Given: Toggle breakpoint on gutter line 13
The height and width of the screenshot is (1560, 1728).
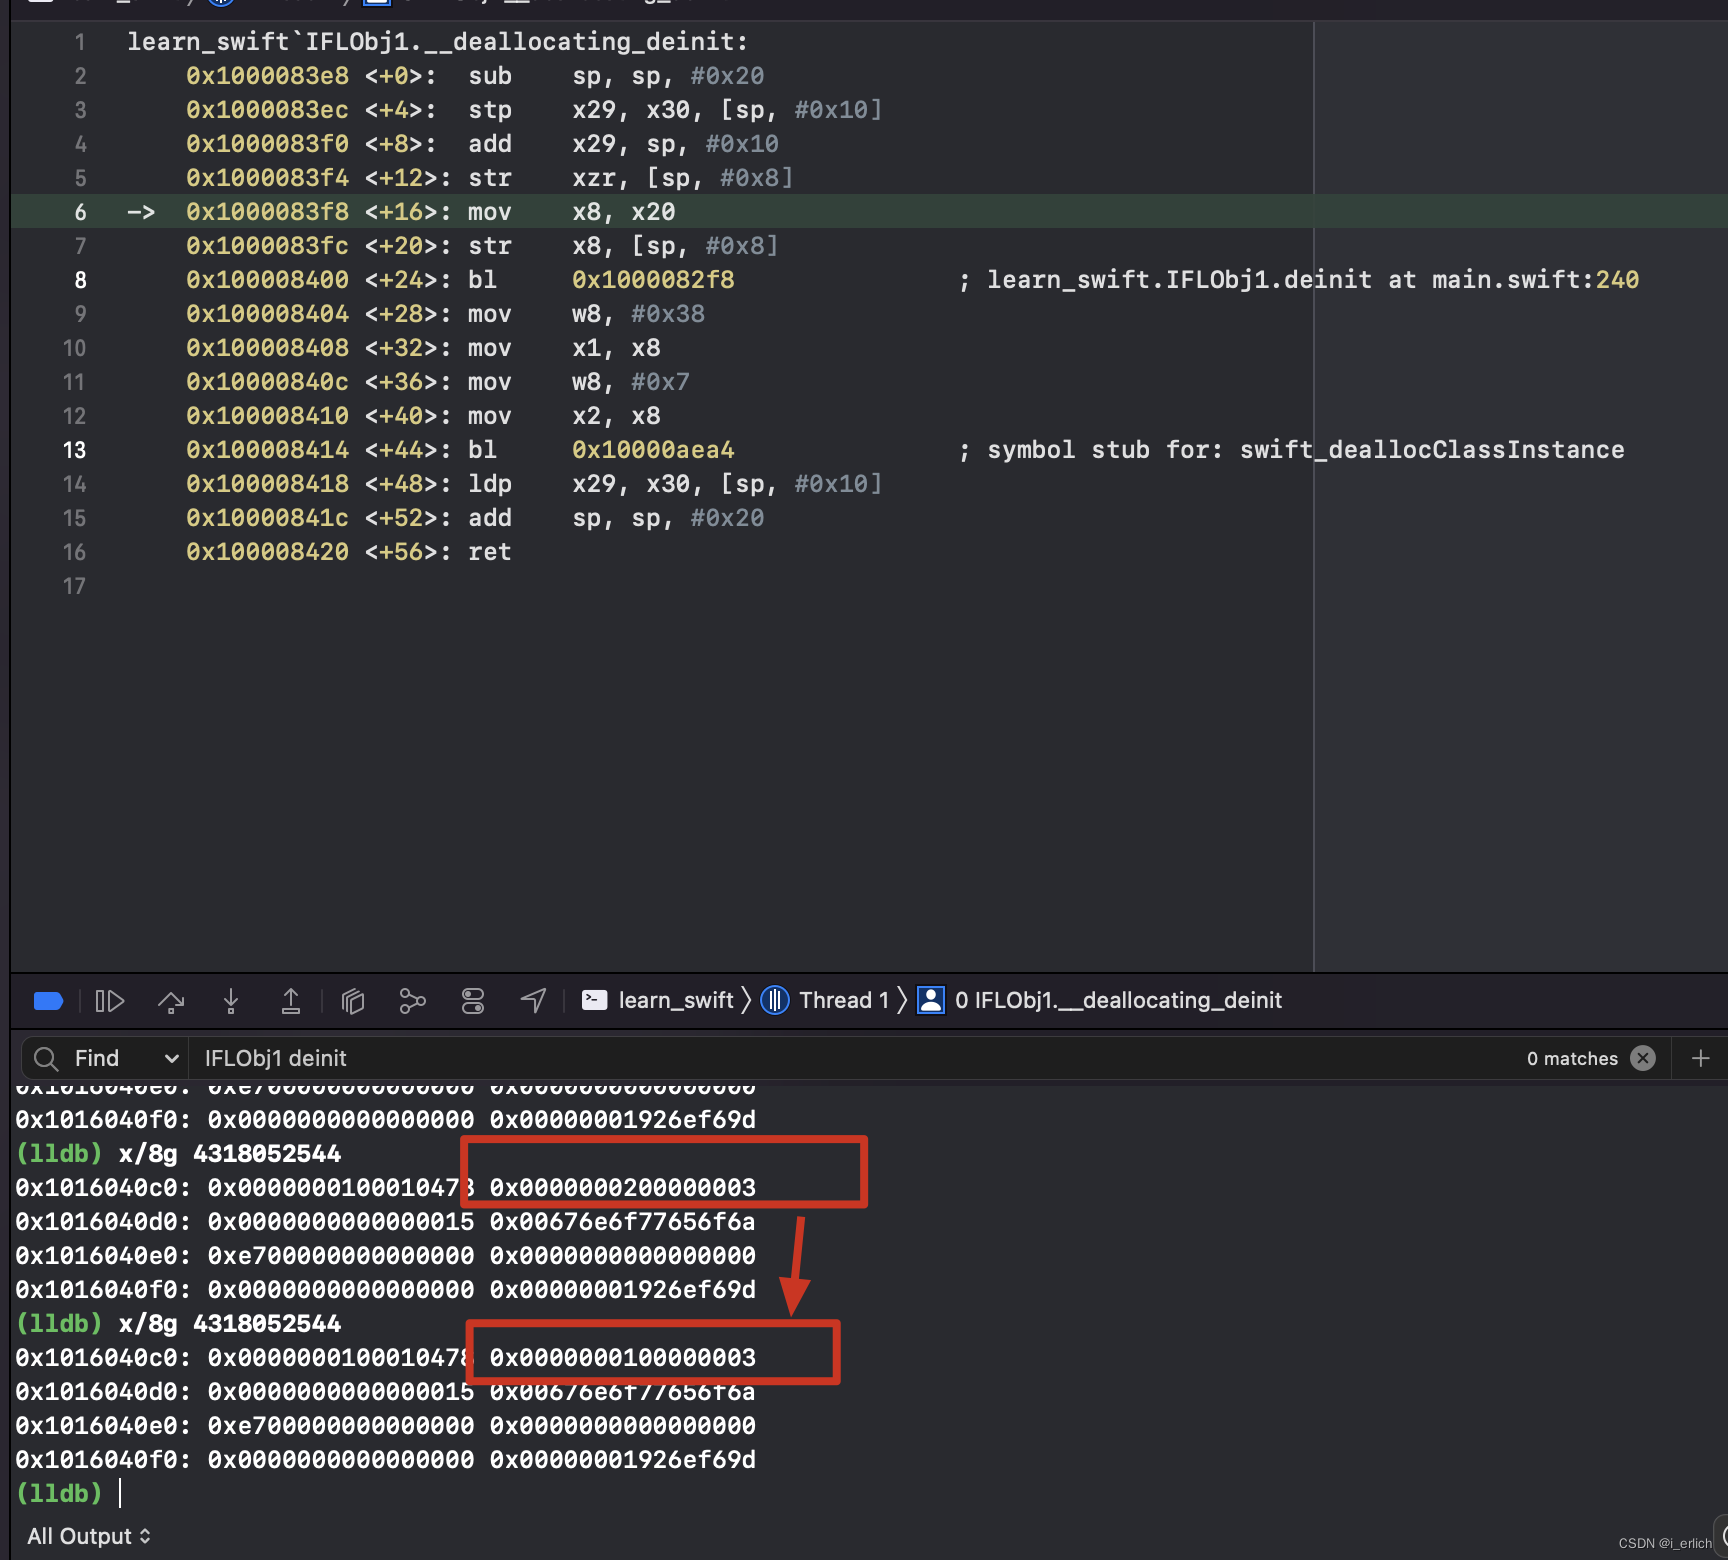Looking at the screenshot, I should [75, 451].
